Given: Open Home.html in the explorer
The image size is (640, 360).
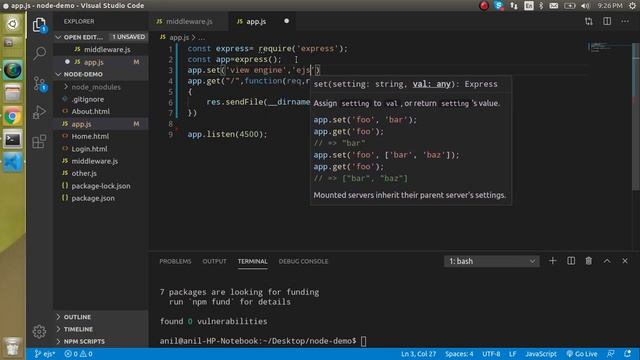Looking at the screenshot, I should pyautogui.click(x=90, y=136).
